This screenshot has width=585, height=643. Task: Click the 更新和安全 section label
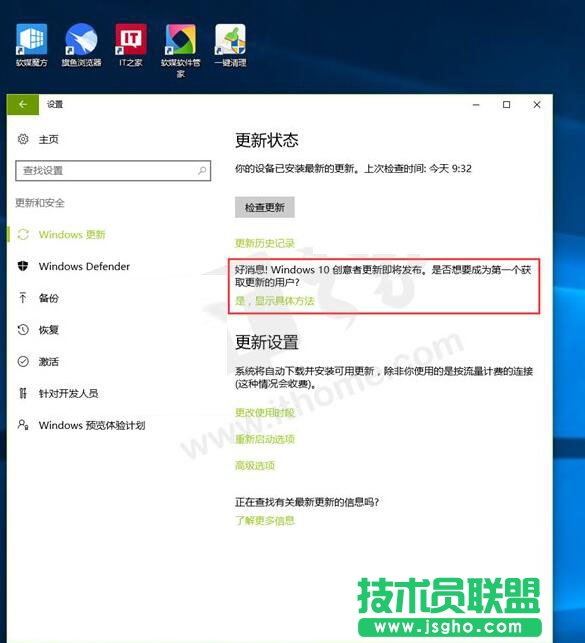40,203
